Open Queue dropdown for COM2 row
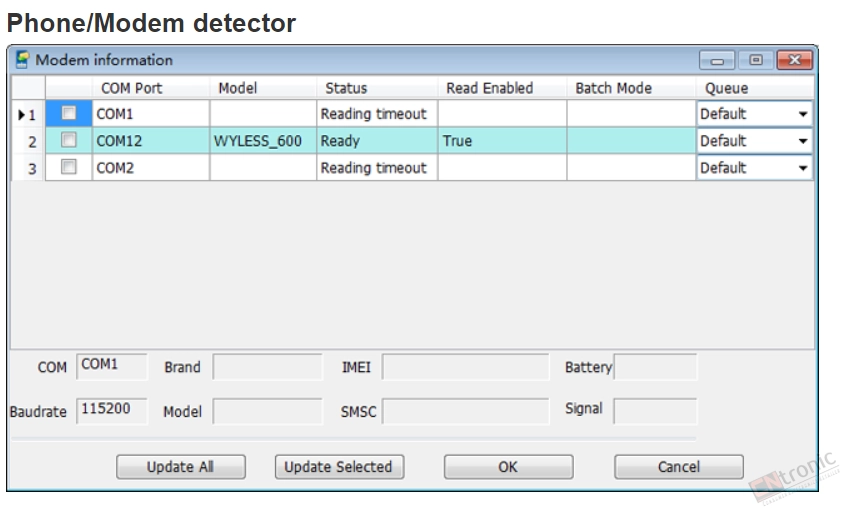The image size is (843, 510). point(803,168)
